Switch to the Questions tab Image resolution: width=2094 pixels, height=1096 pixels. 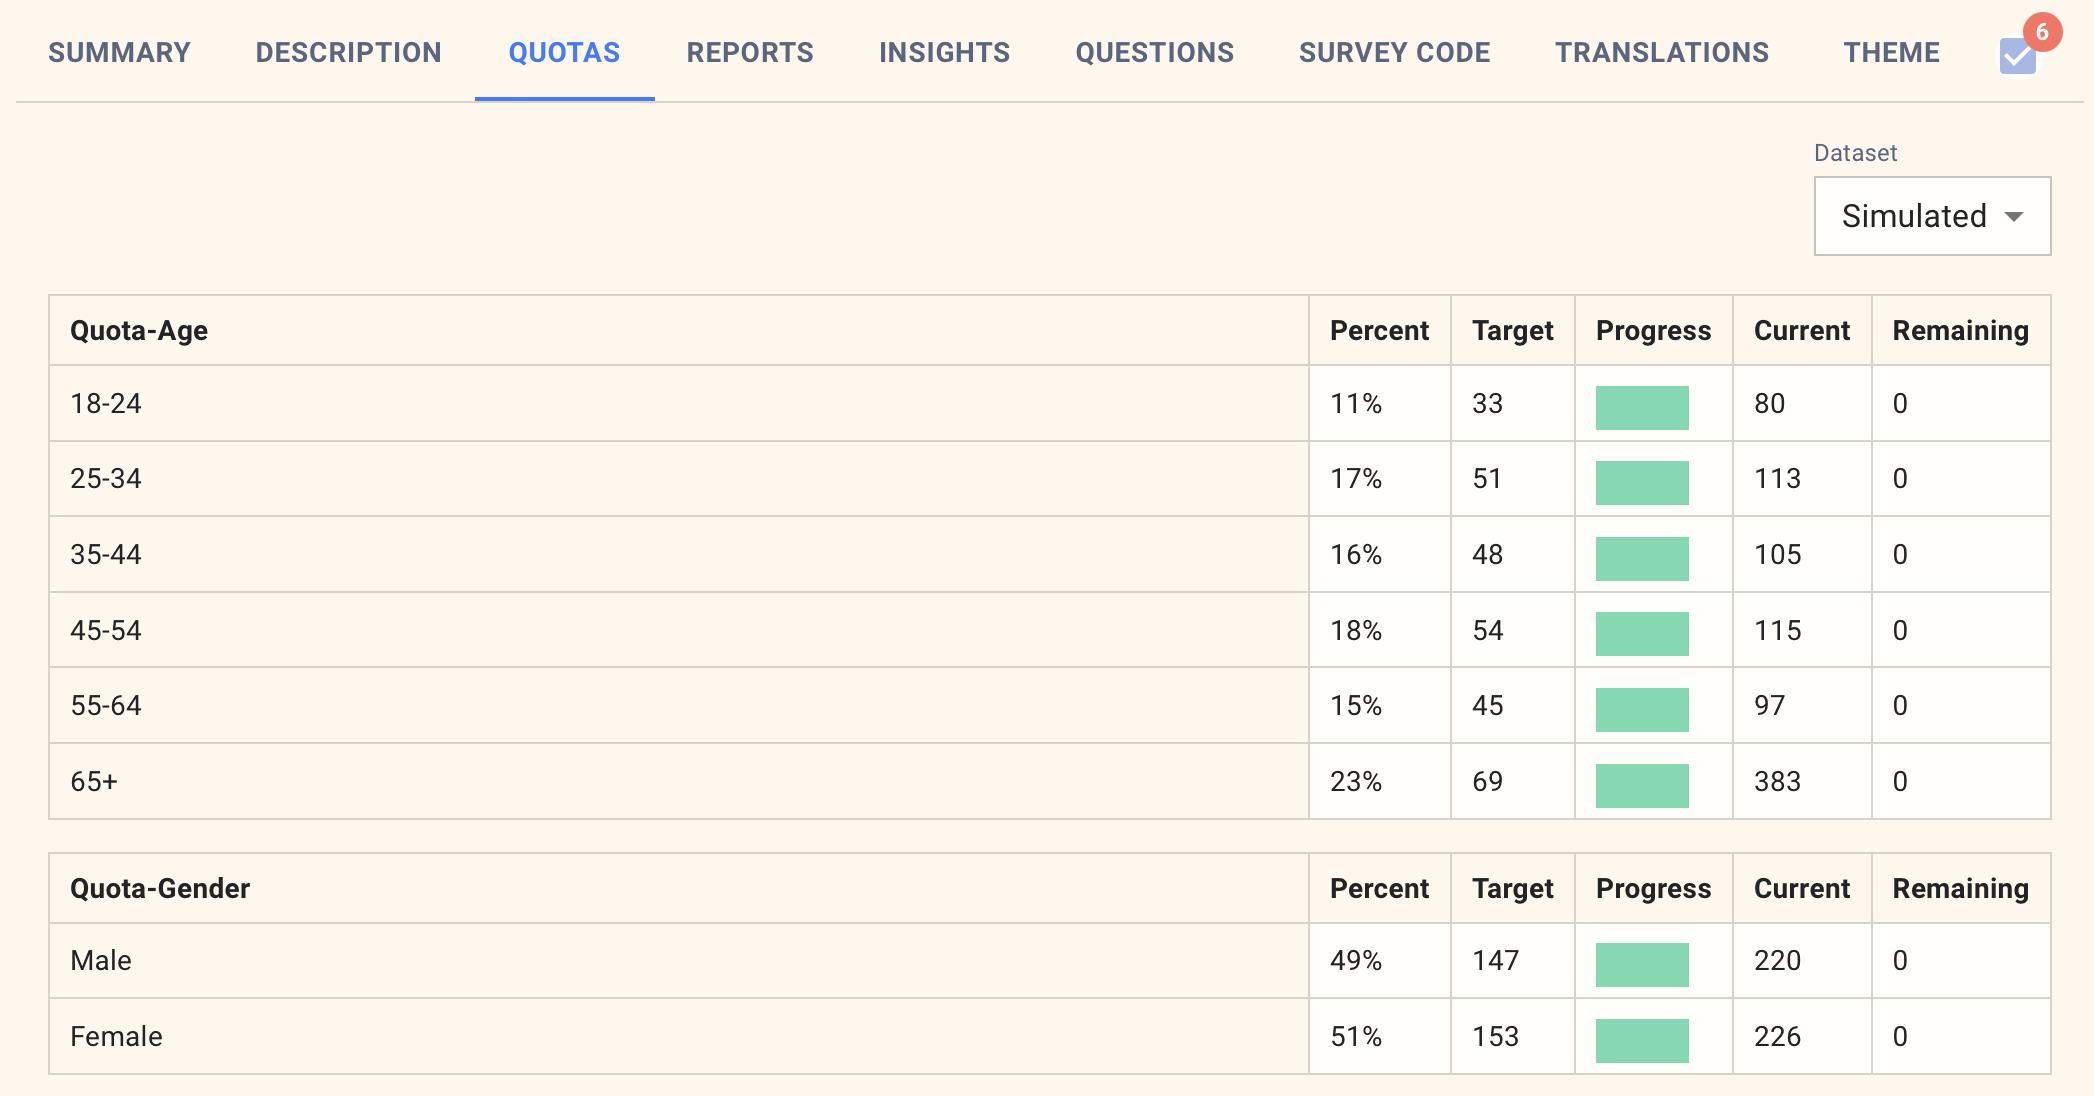click(1154, 52)
